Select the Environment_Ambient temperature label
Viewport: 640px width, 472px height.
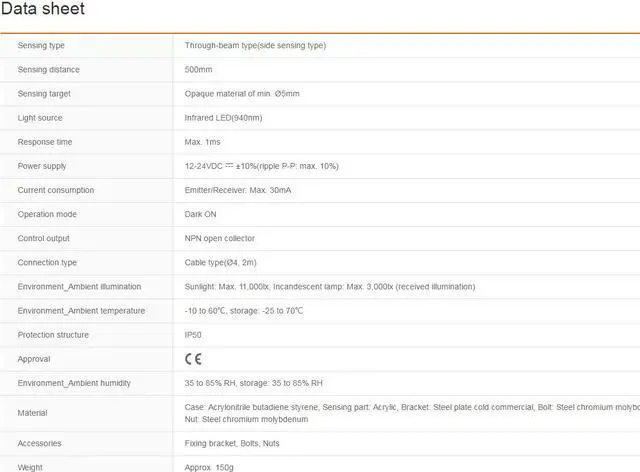click(81, 311)
